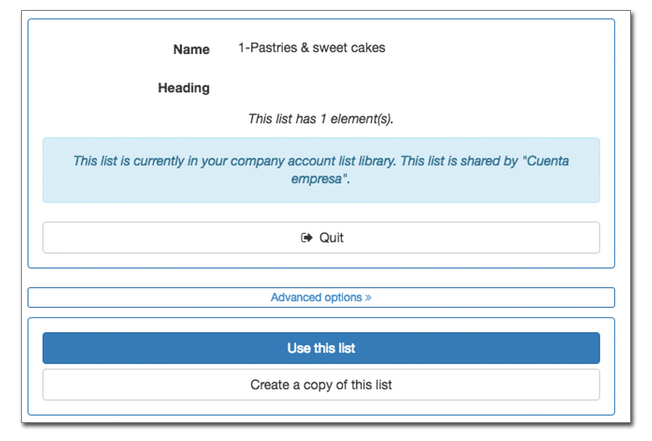652x441 pixels.
Task: Click the Name label
Action: click(x=191, y=49)
